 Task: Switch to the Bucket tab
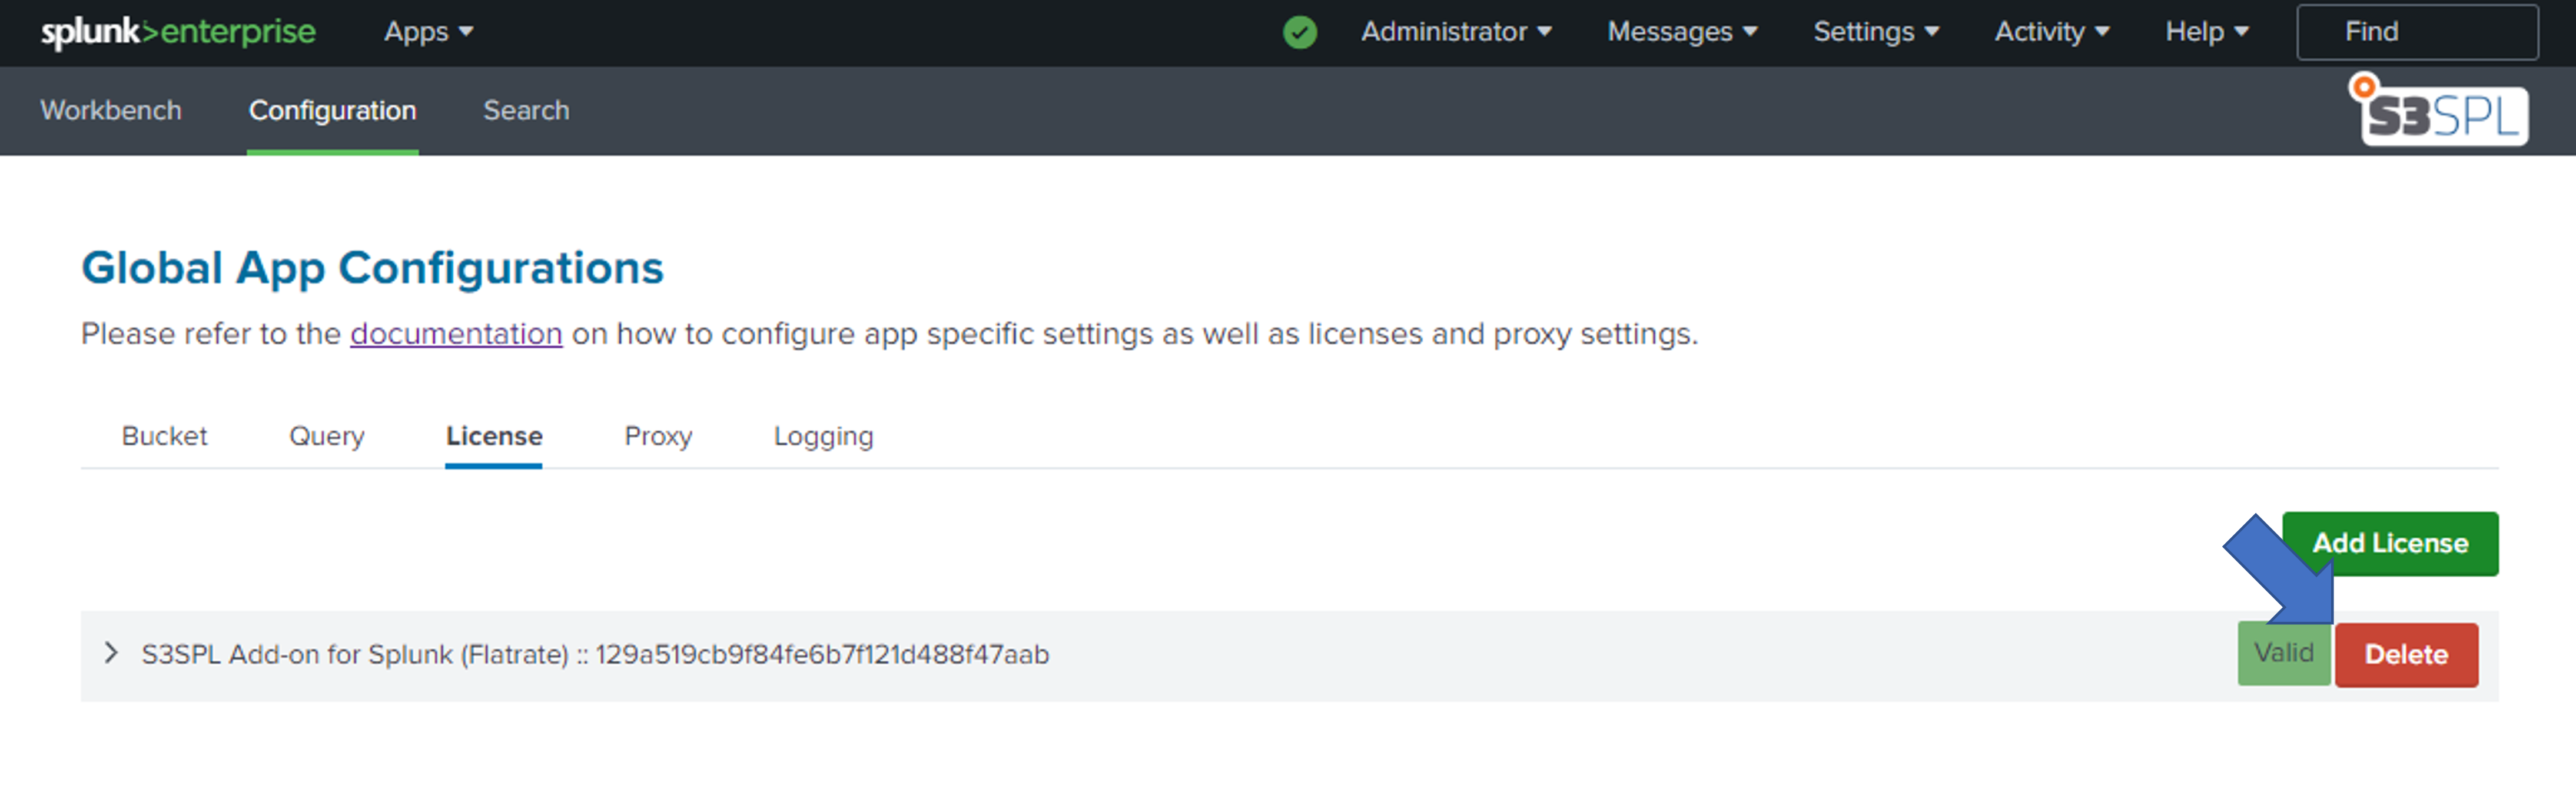(164, 436)
